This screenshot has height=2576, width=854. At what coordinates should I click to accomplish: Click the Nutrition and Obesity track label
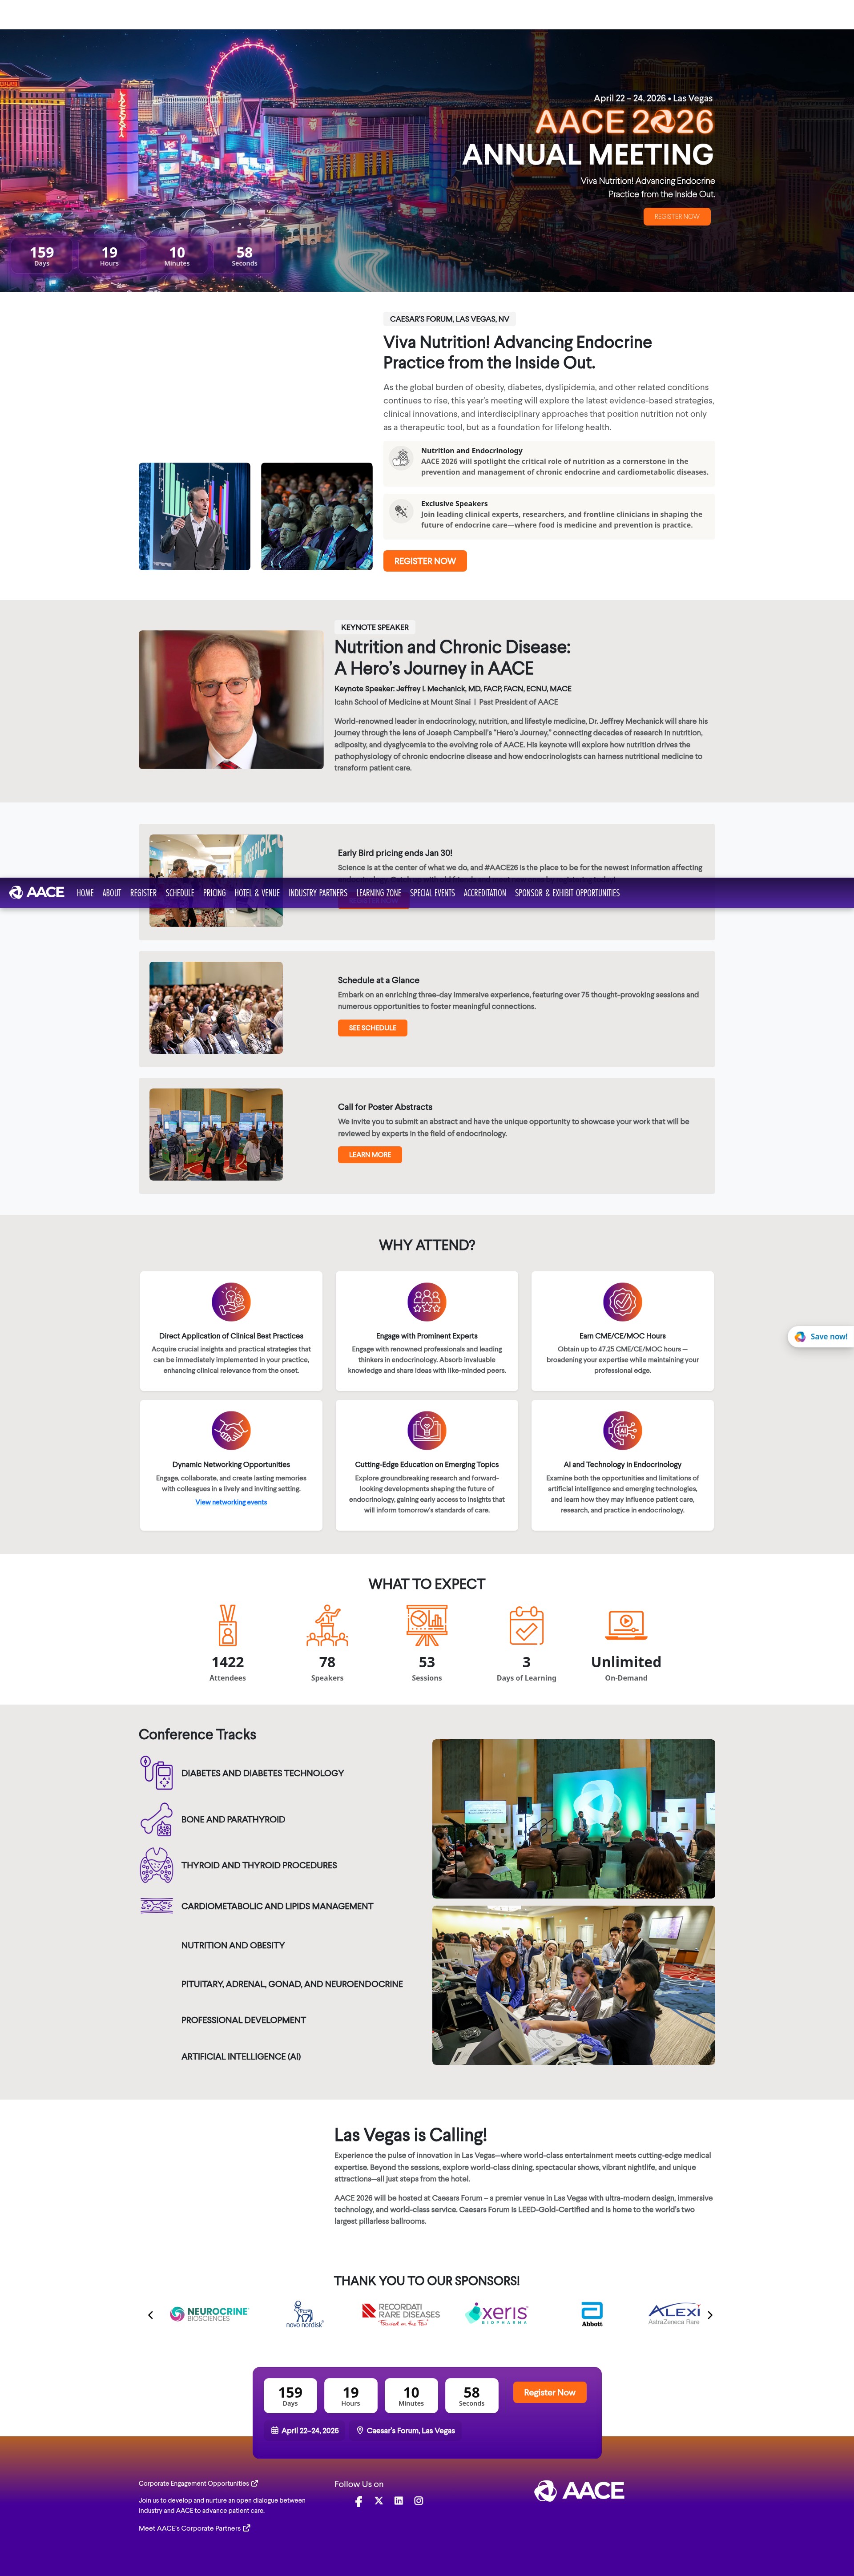tap(233, 1945)
